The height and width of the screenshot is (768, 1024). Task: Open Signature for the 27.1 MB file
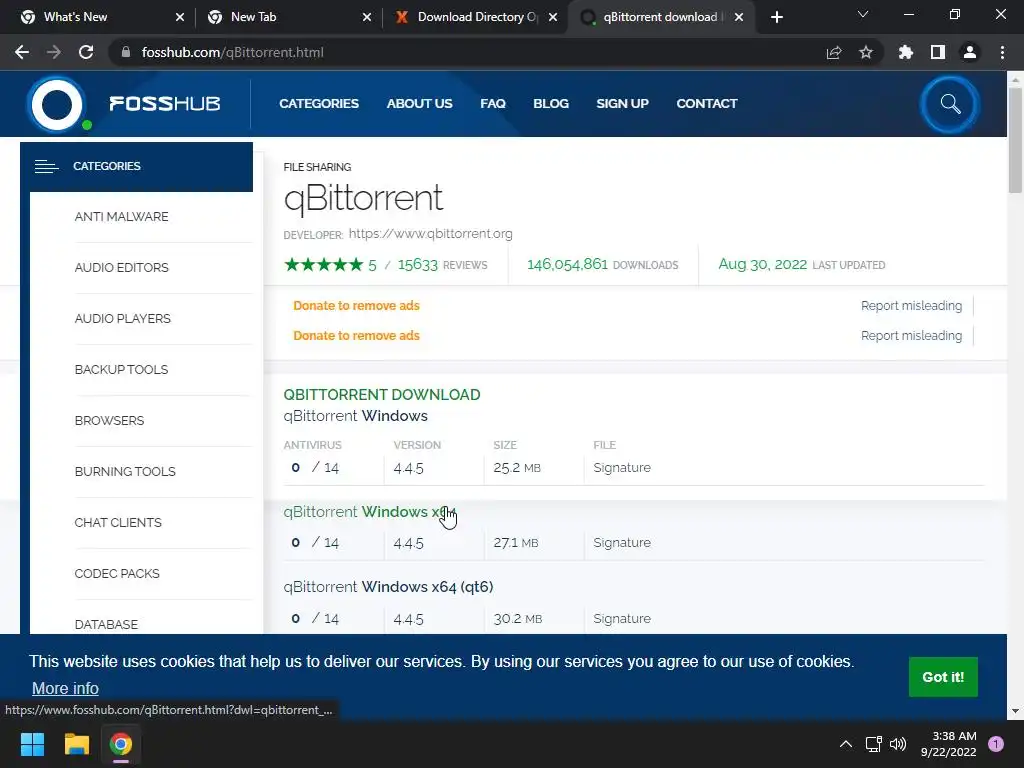pyautogui.click(x=622, y=543)
